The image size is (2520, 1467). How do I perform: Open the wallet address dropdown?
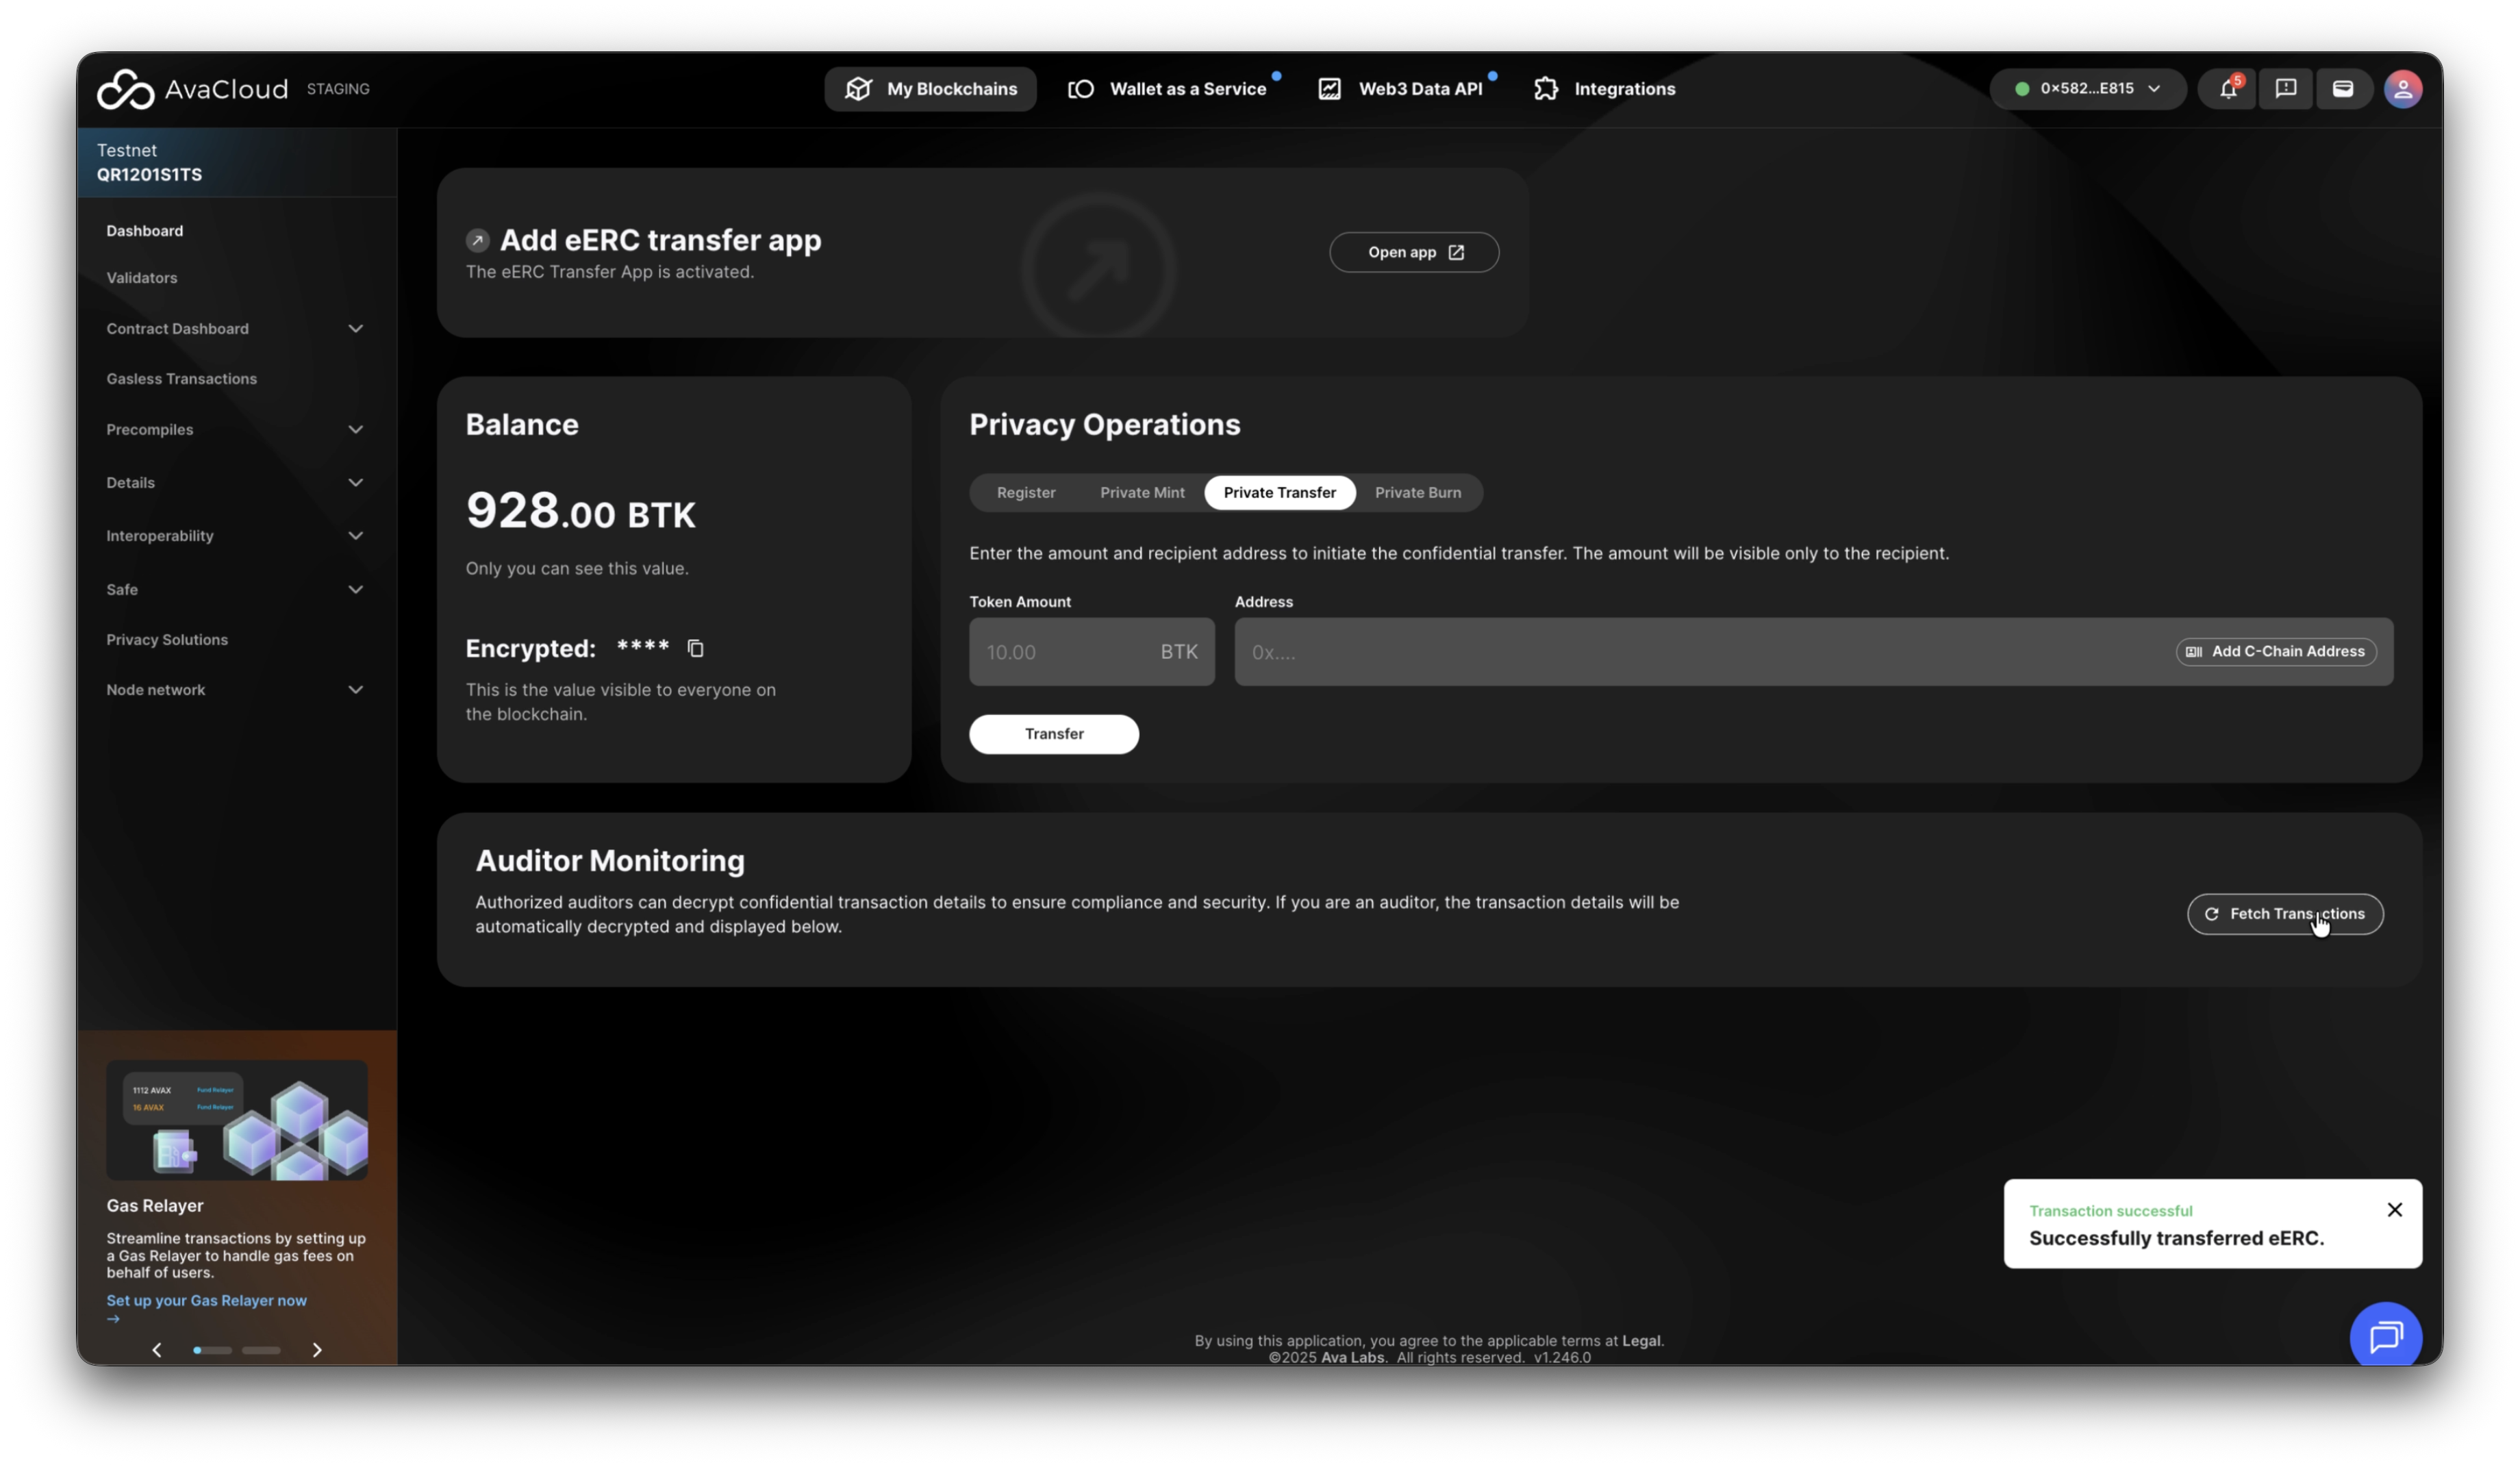(2087, 89)
